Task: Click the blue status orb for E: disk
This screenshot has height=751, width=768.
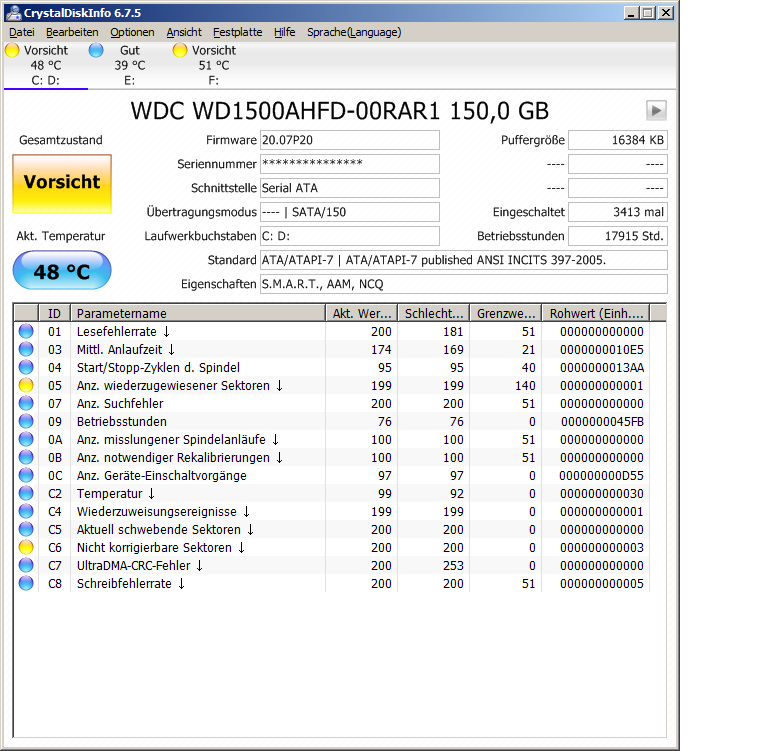Action: click(96, 50)
